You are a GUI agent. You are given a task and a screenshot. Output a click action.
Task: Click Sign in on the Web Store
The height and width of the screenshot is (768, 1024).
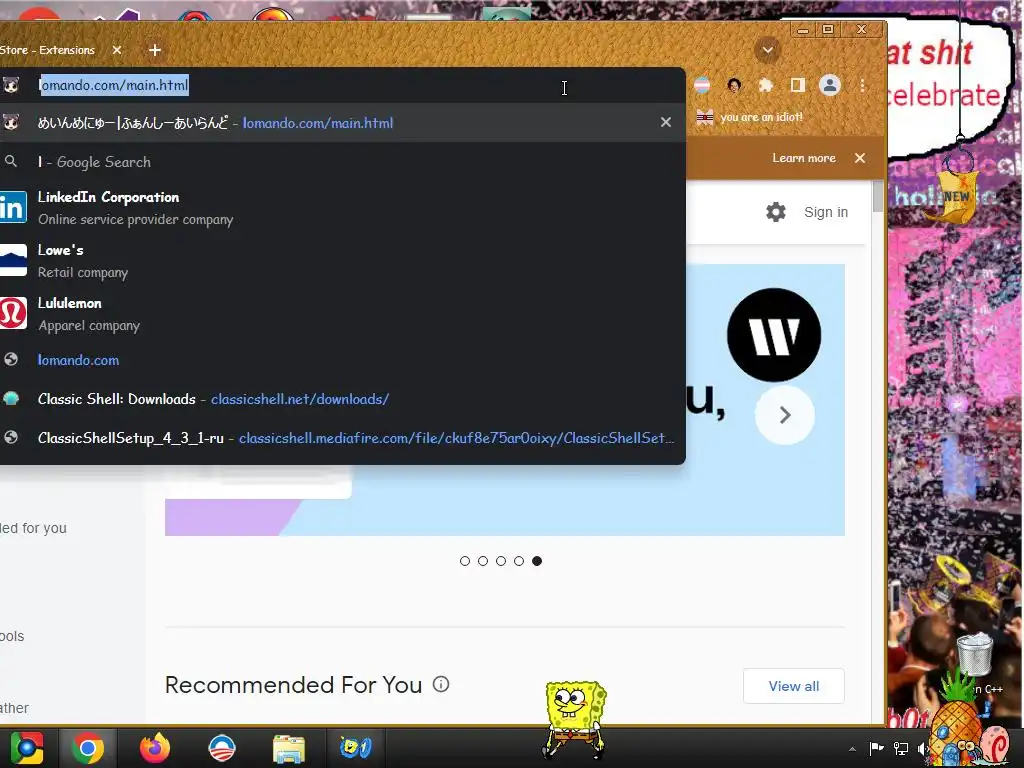(x=826, y=212)
